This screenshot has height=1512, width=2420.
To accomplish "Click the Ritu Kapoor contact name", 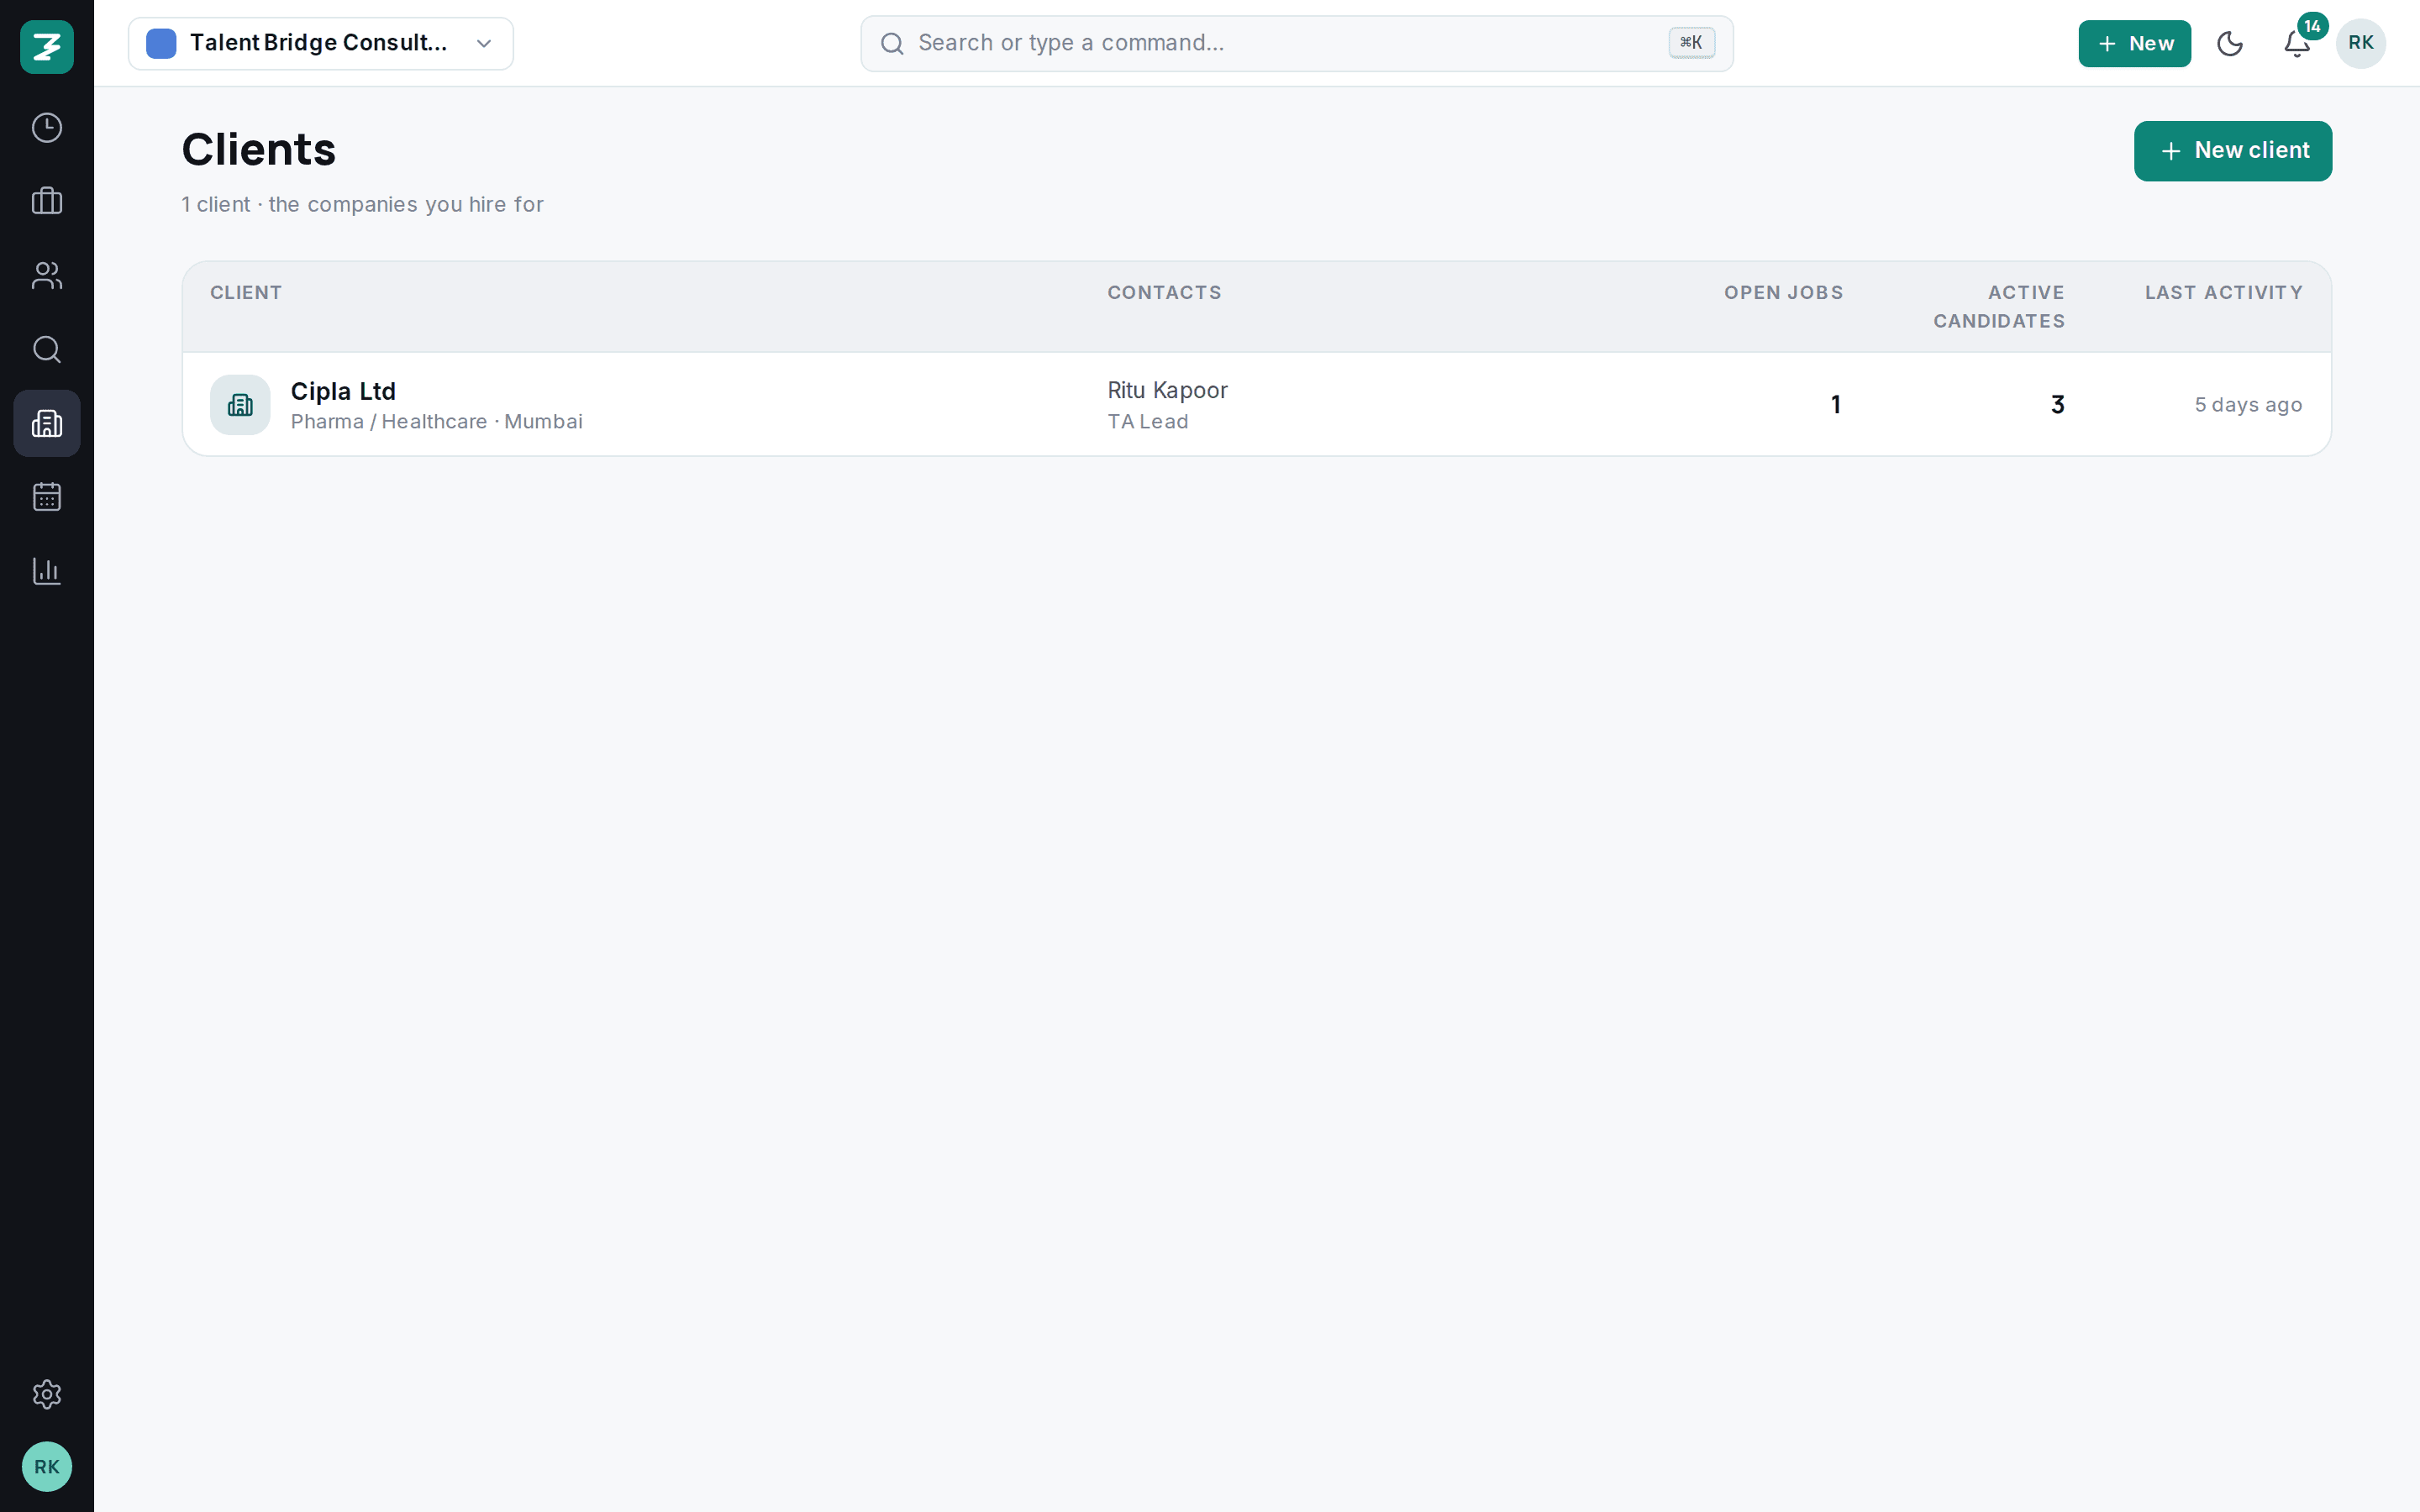I will pyautogui.click(x=1167, y=390).
